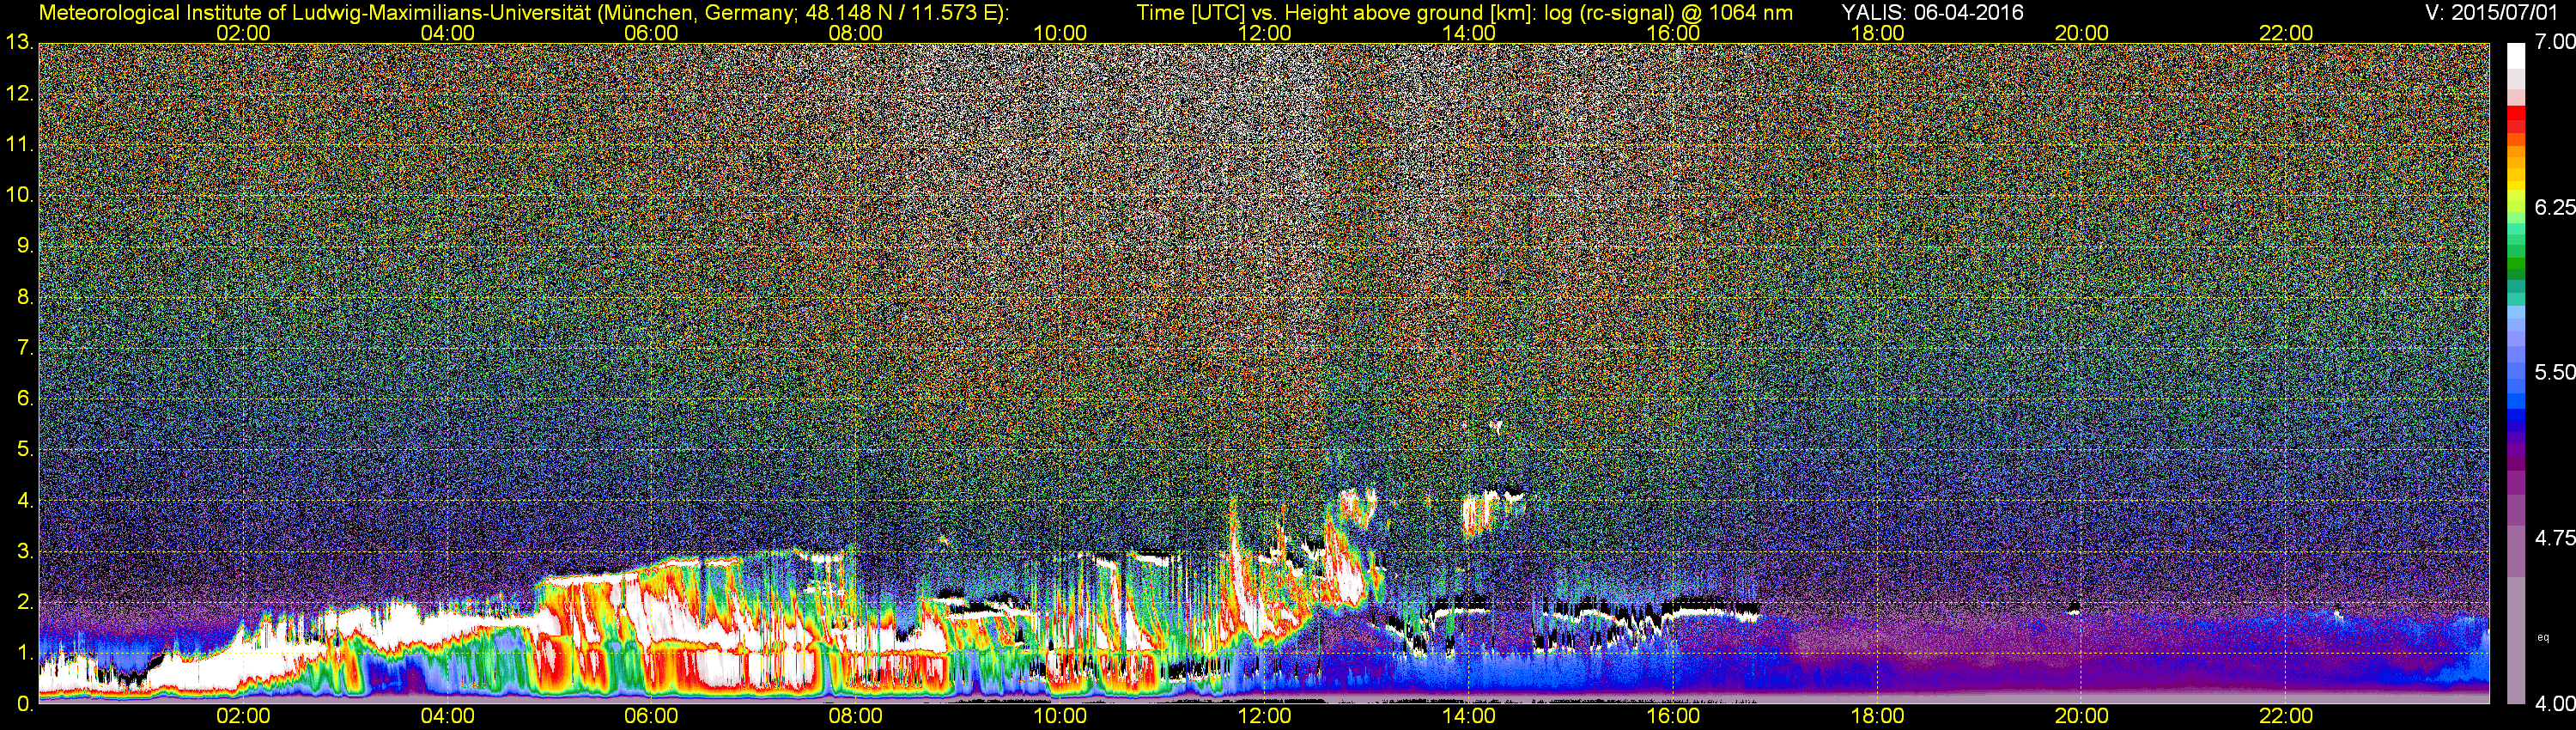Click the 9 km height axis label

[x=25, y=246]
